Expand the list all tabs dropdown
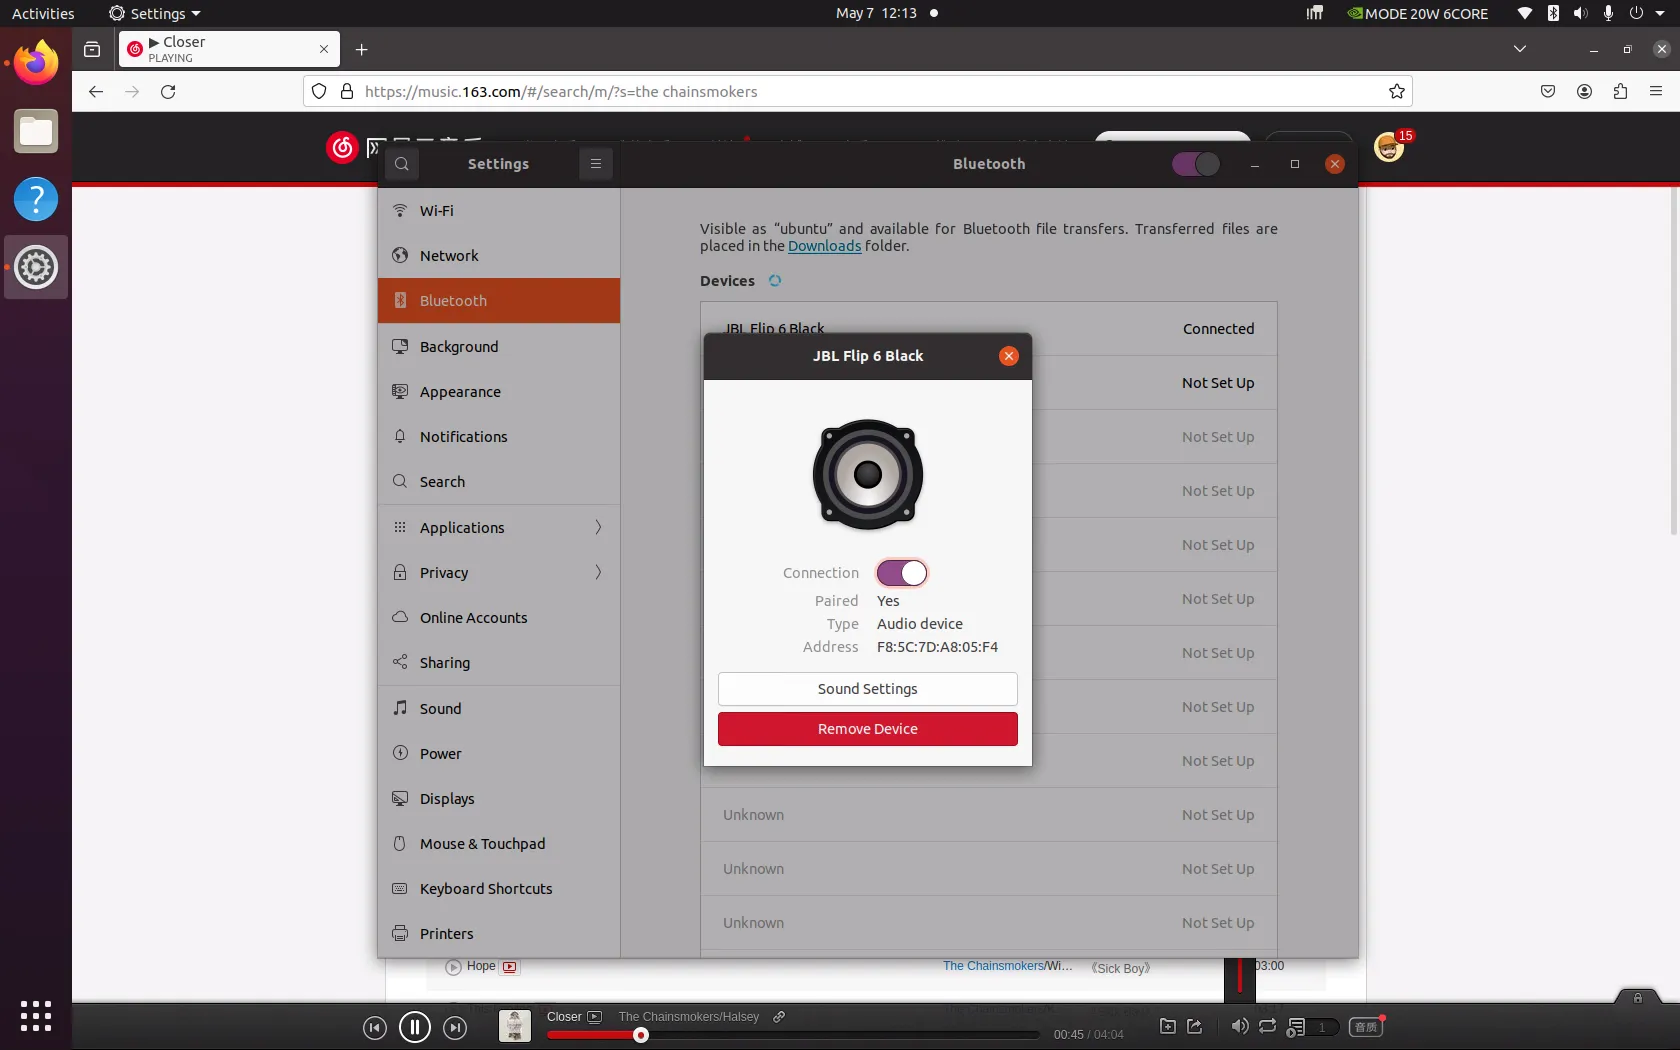 click(1520, 49)
